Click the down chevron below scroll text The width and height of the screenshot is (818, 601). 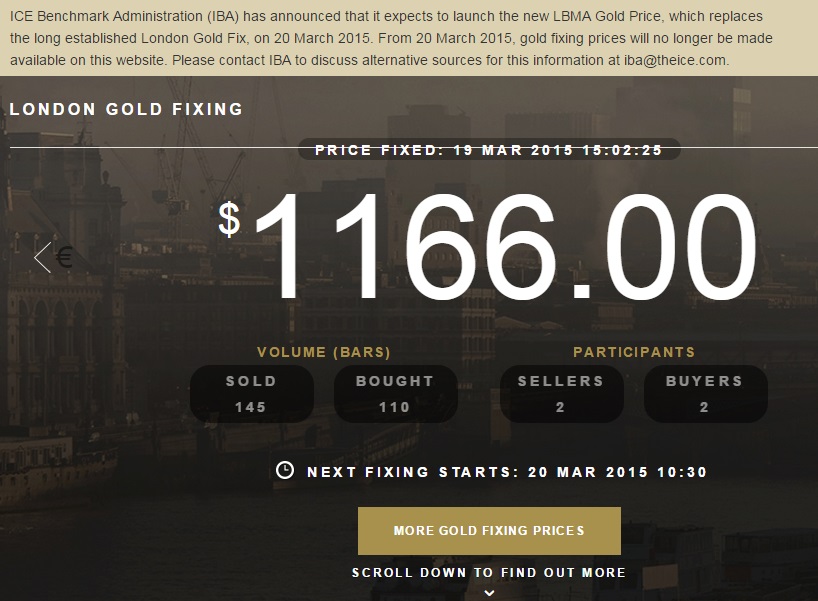pyautogui.click(x=489, y=592)
